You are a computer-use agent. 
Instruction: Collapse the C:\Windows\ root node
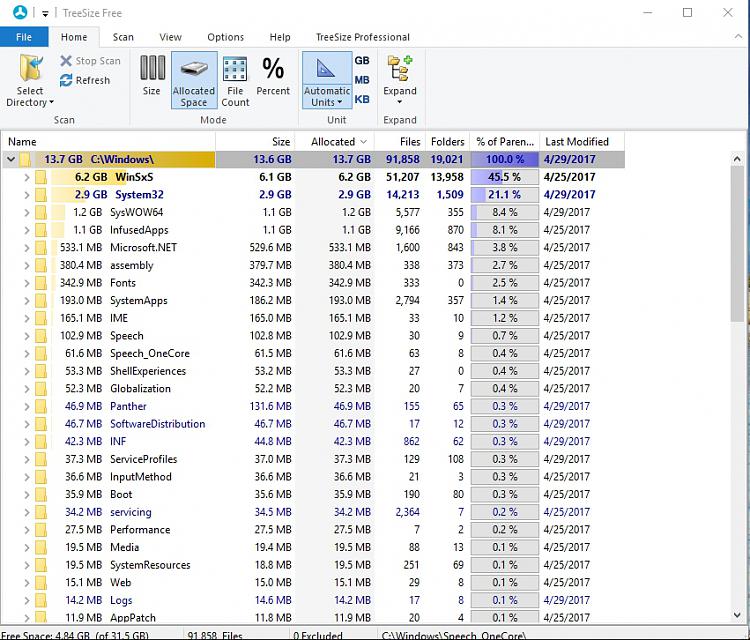pyautogui.click(x=11, y=159)
